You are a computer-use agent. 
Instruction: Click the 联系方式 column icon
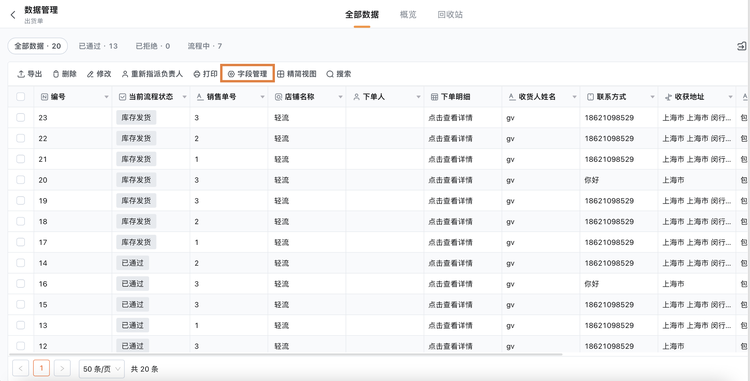590,97
